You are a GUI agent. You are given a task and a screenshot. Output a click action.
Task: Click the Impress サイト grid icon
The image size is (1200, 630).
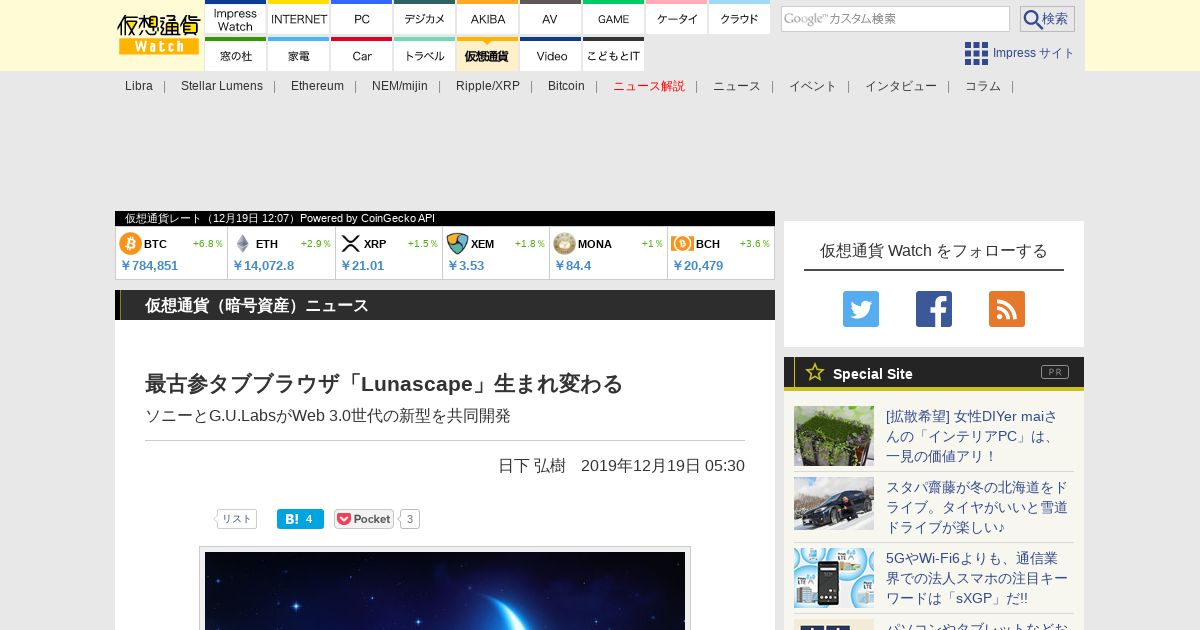click(x=976, y=53)
